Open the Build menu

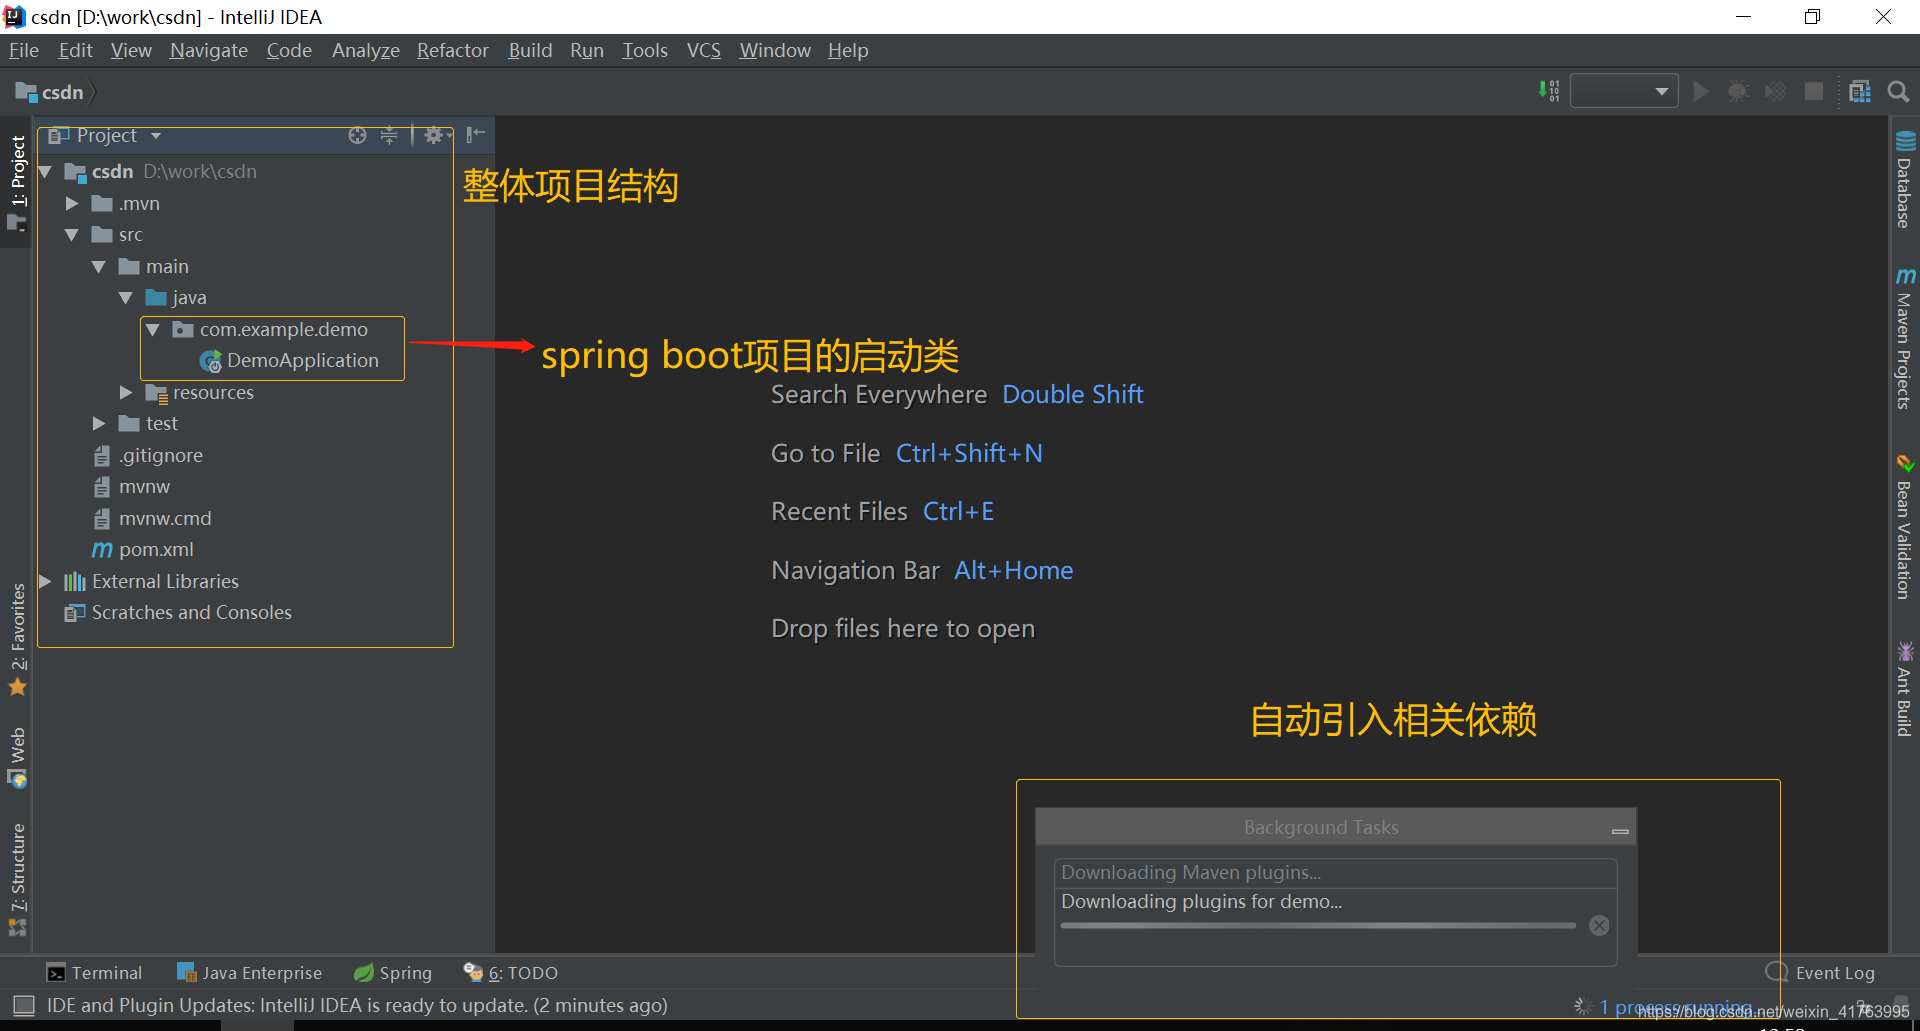click(530, 50)
